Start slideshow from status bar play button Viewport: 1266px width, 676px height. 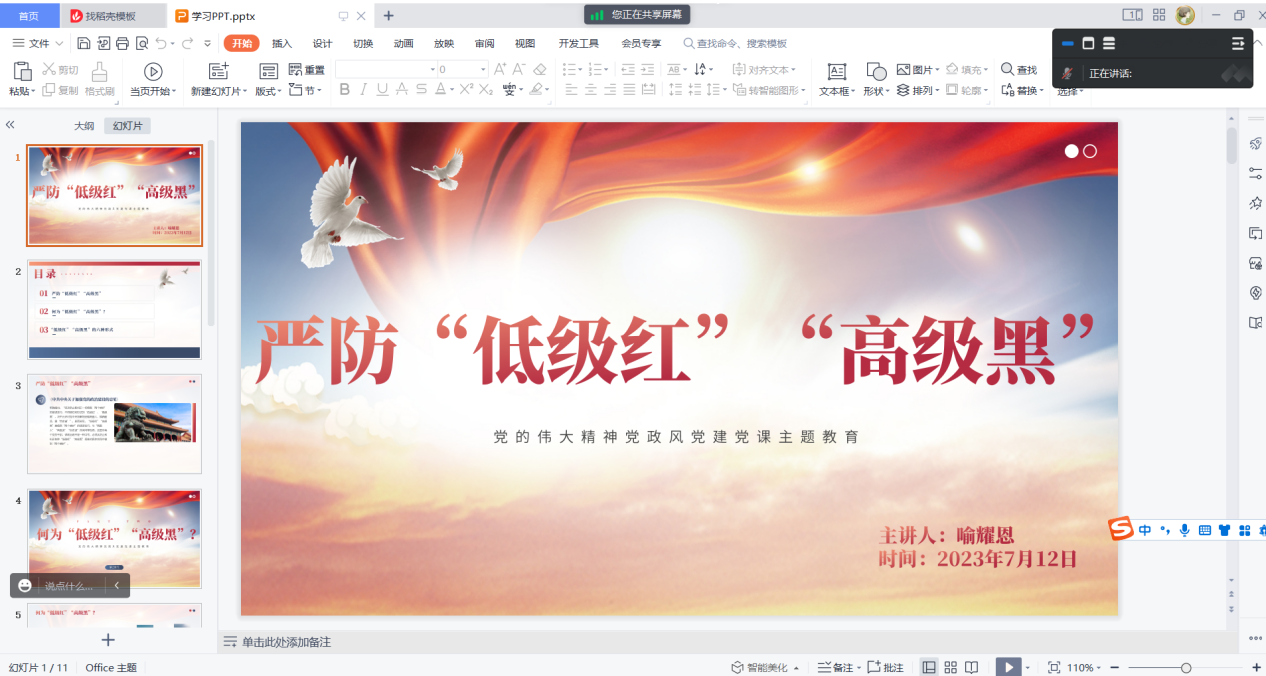(x=1008, y=667)
